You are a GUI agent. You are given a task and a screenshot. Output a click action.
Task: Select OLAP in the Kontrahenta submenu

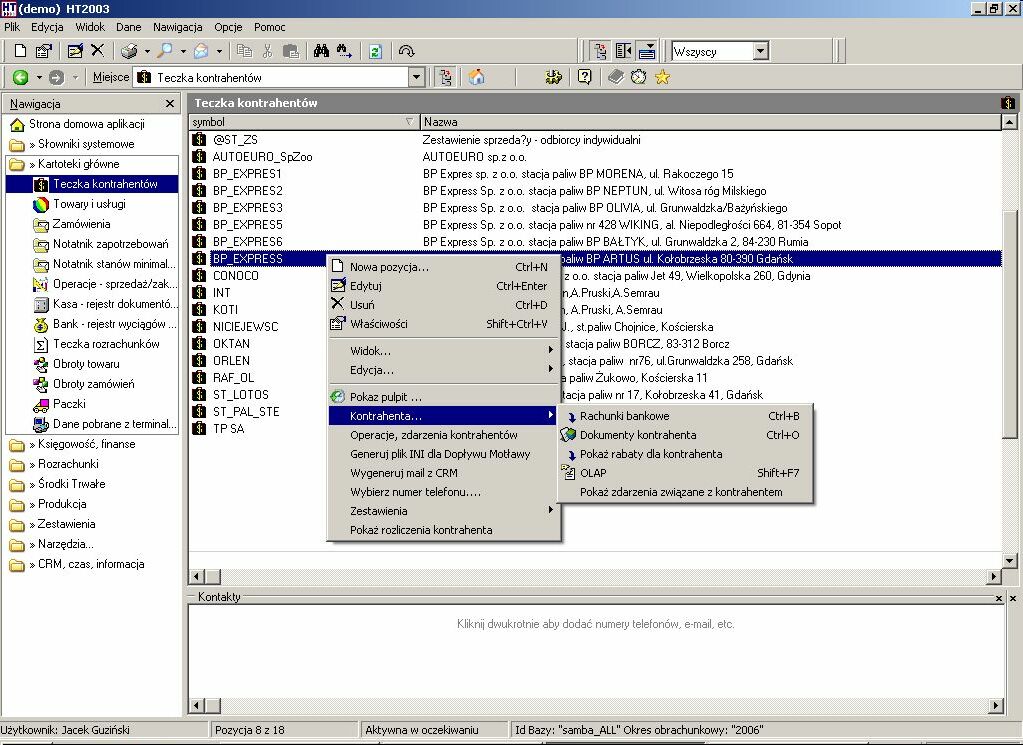coord(685,473)
